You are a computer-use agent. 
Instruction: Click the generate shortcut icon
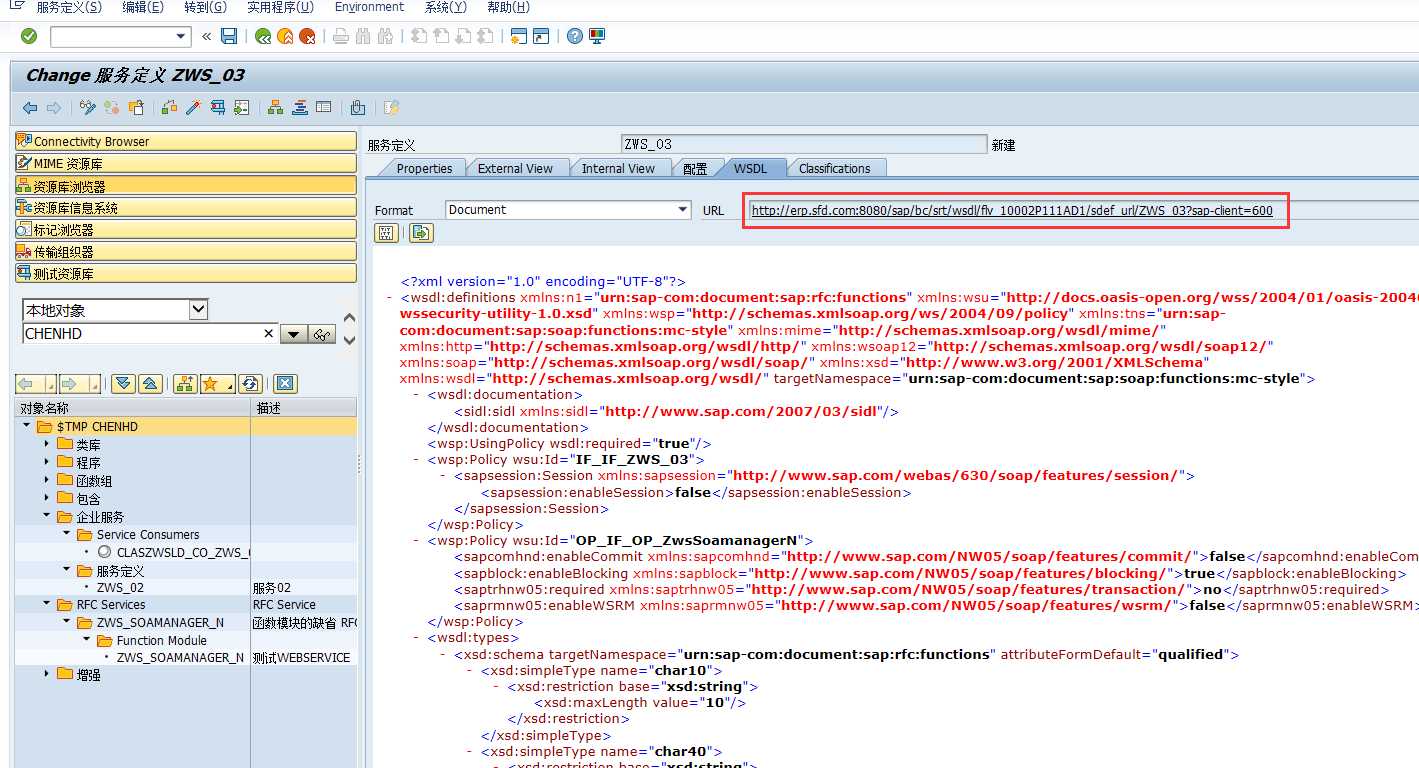coord(541,36)
